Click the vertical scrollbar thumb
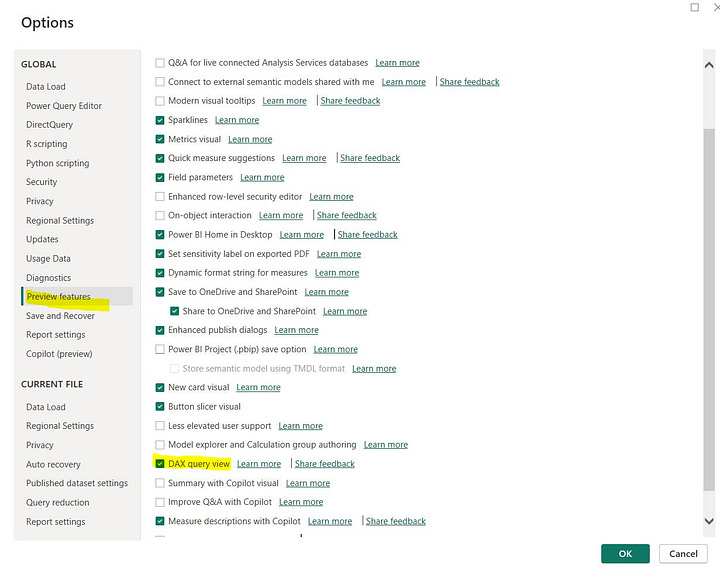Screen dimensions: 720x577 (x=709, y=310)
